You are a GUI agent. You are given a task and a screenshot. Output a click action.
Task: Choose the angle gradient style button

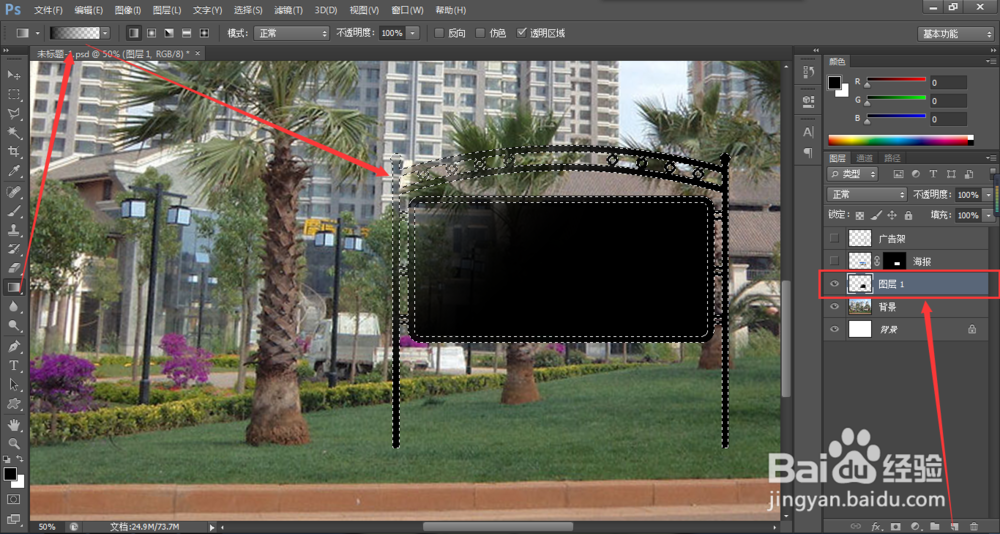coord(169,33)
